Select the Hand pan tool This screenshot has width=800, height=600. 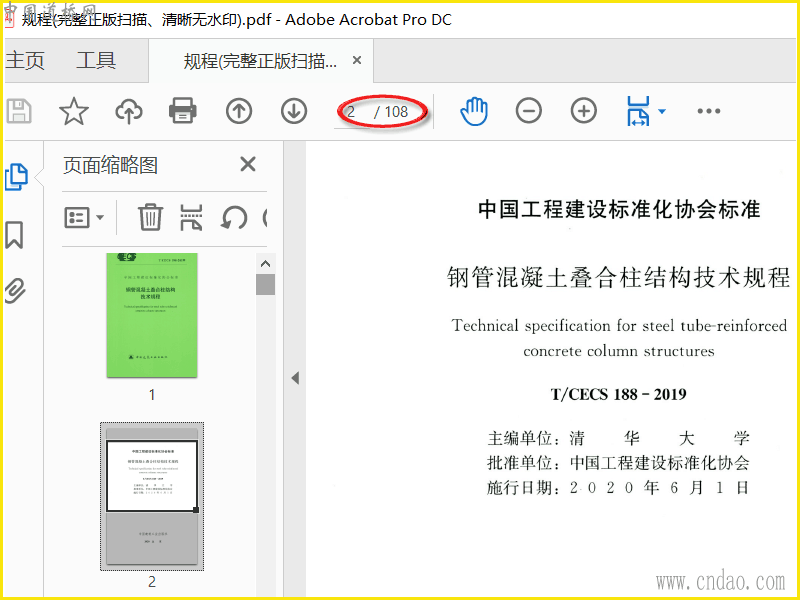click(x=474, y=111)
